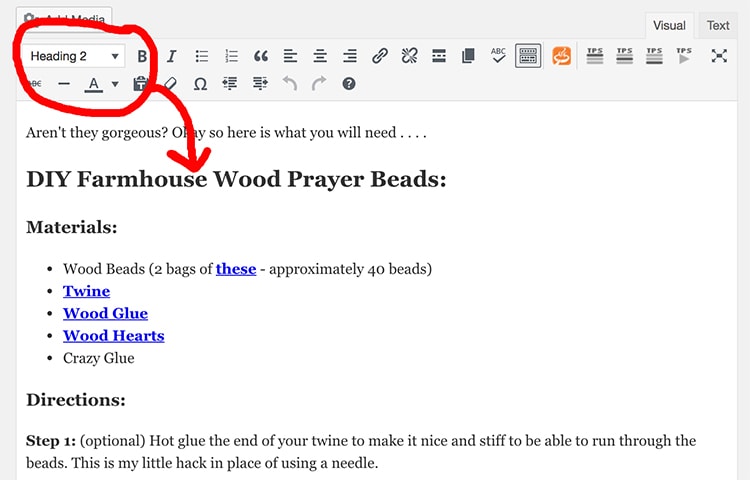The image size is (750, 480).
Task: Toggle the toolbar kitchen sink button
Action: [x=528, y=56]
